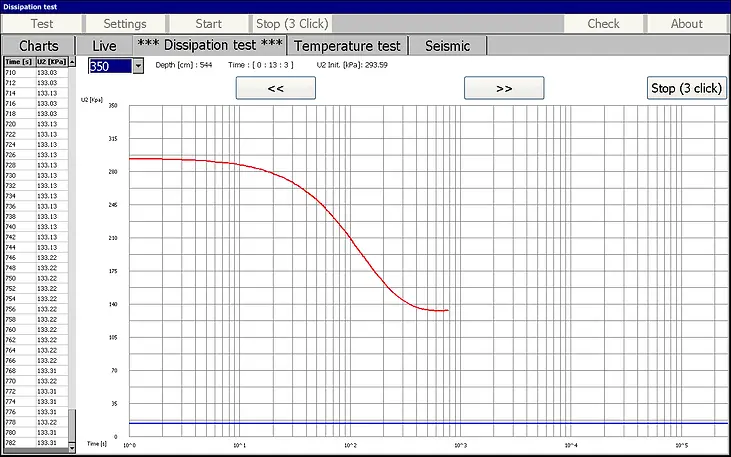The width and height of the screenshot is (731, 457).
Task: Click the 350 value field of the combo box
Action: [x=110, y=66]
